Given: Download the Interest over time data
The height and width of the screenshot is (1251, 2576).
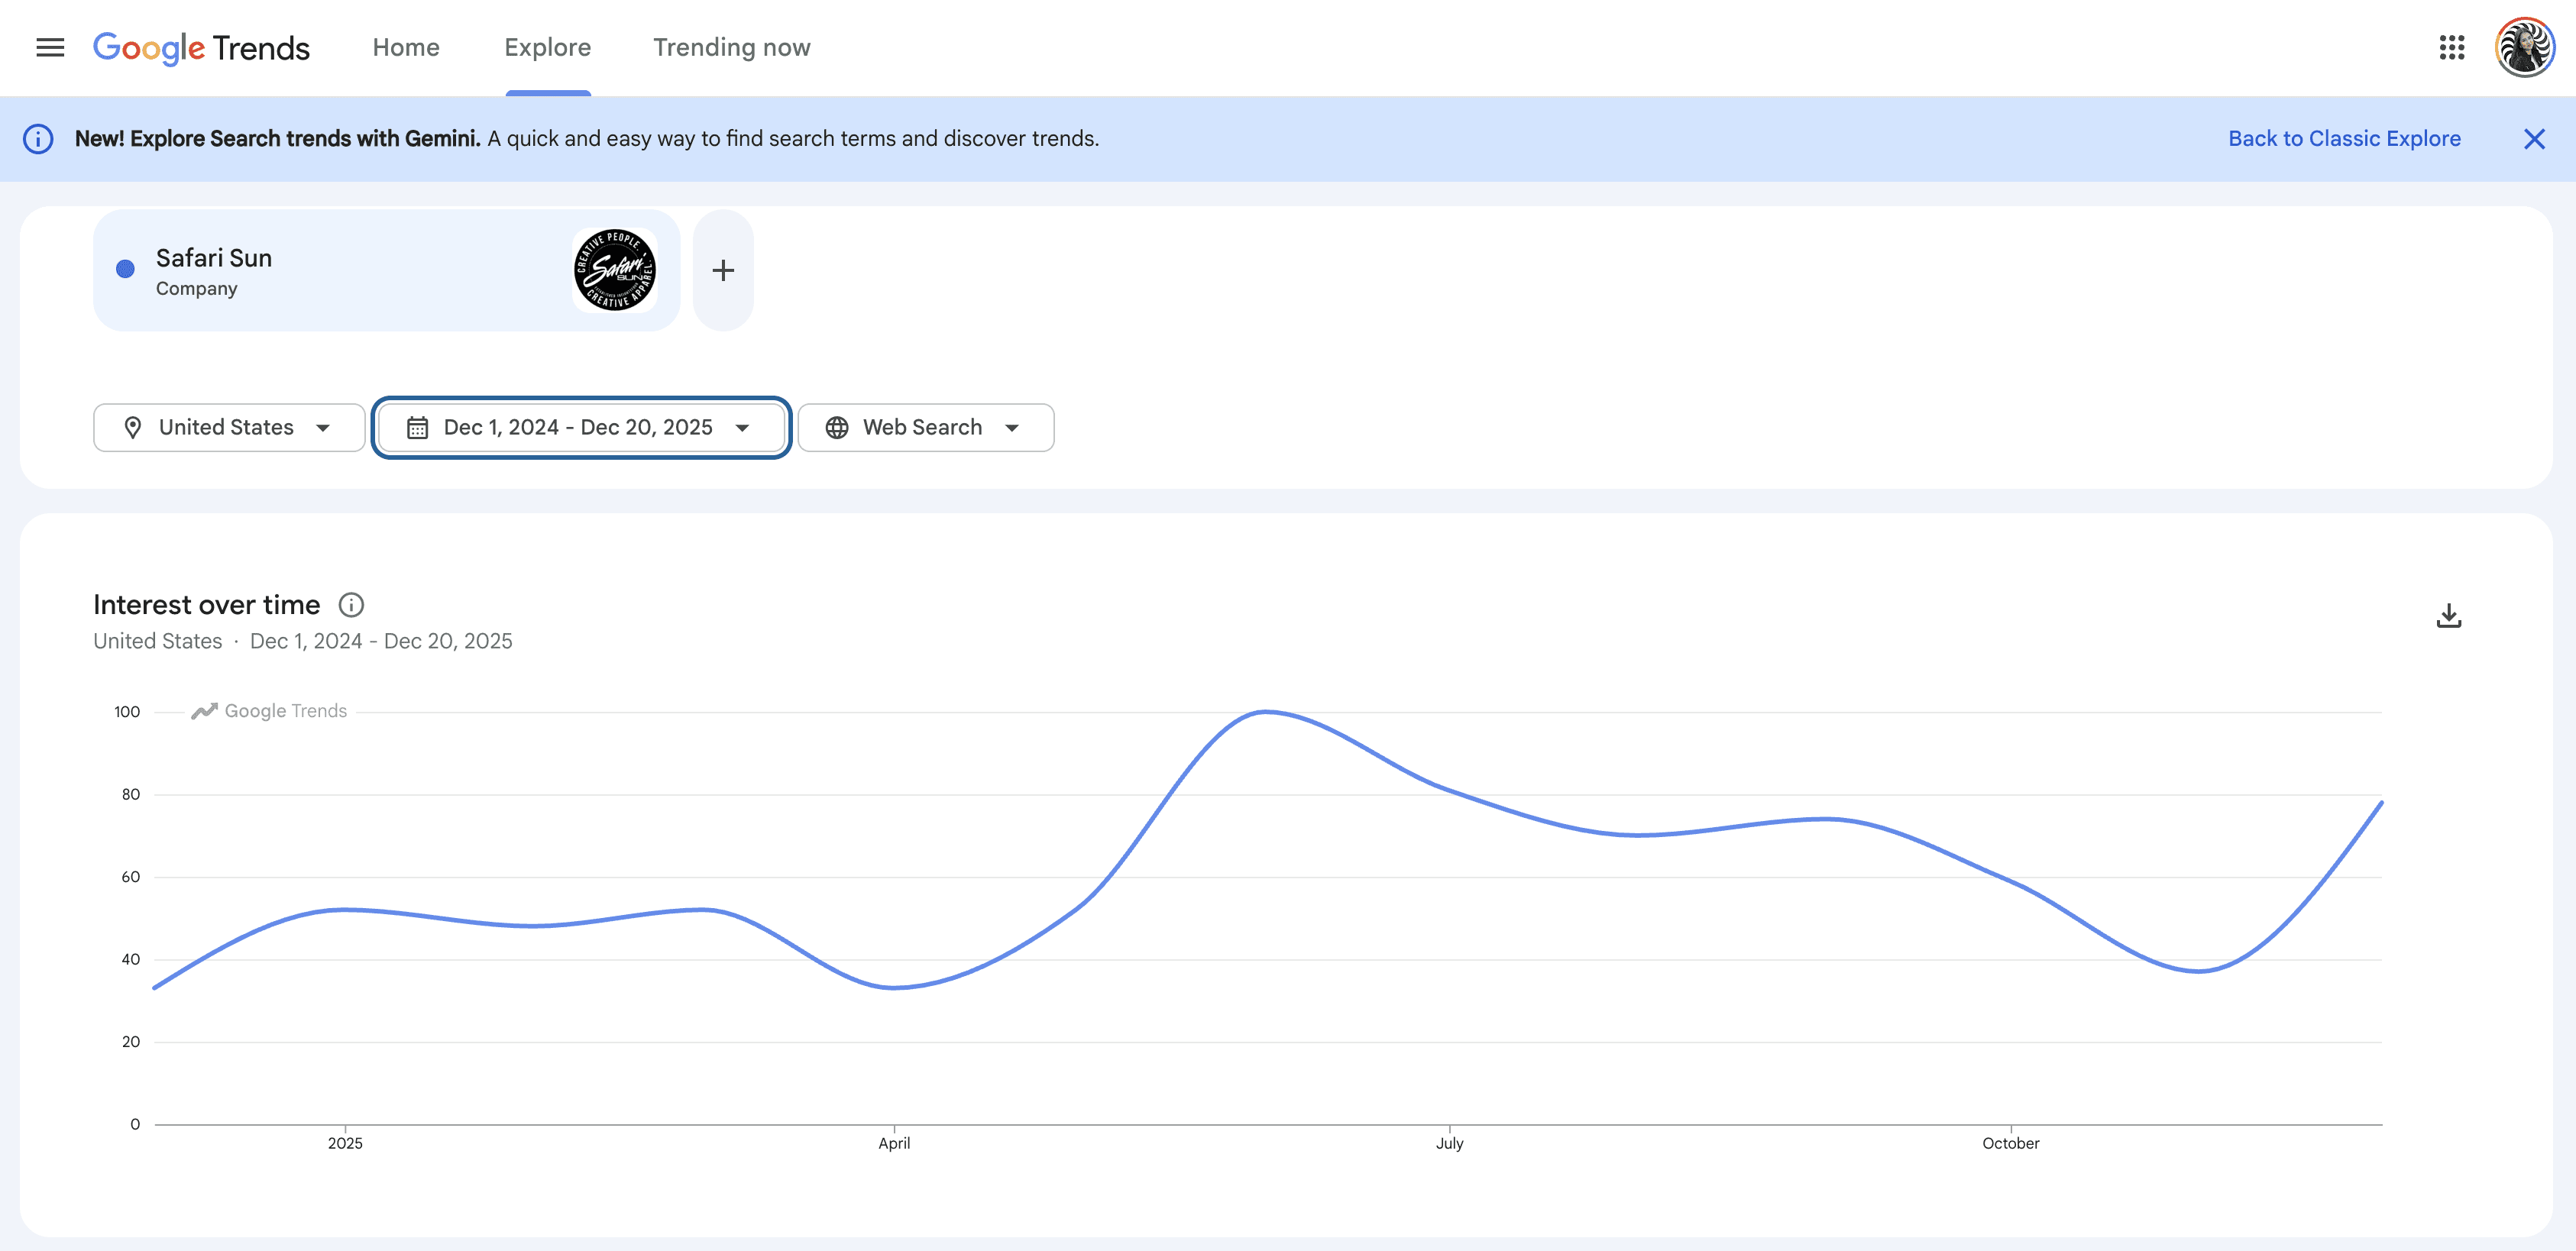Looking at the screenshot, I should (2448, 616).
